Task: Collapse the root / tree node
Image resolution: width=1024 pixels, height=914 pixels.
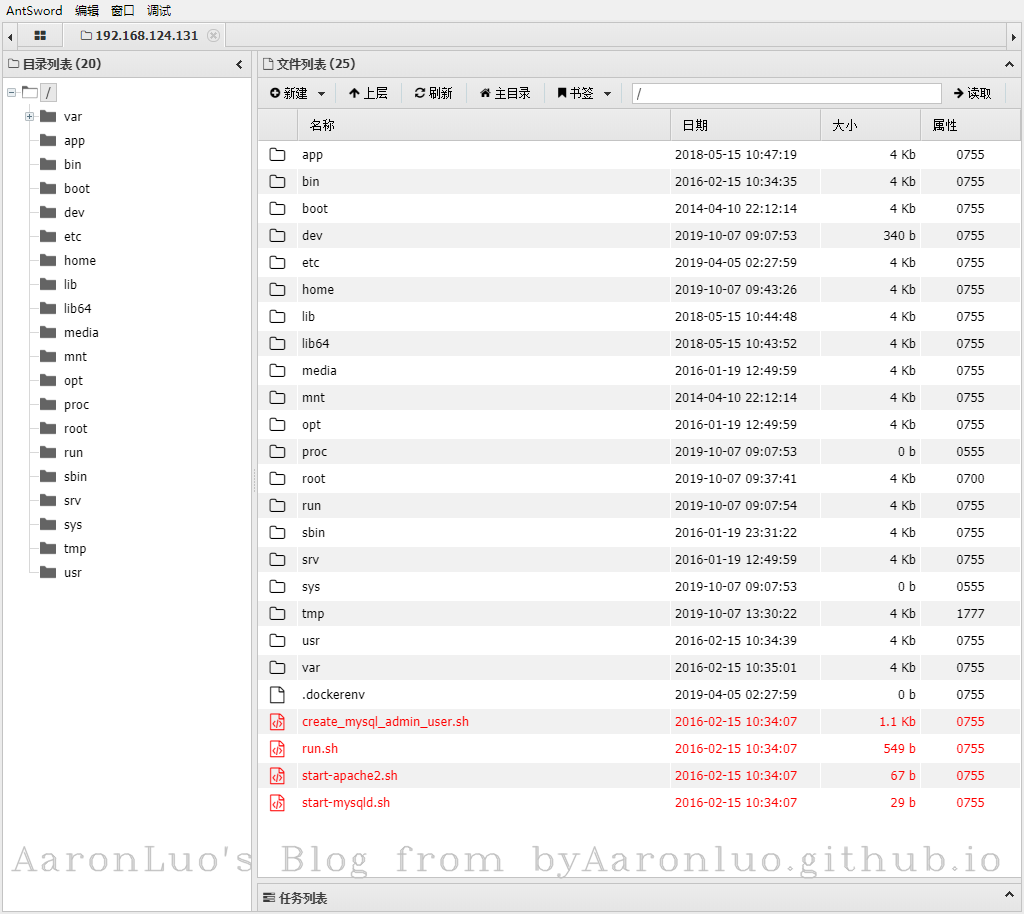Action: (x=11, y=93)
